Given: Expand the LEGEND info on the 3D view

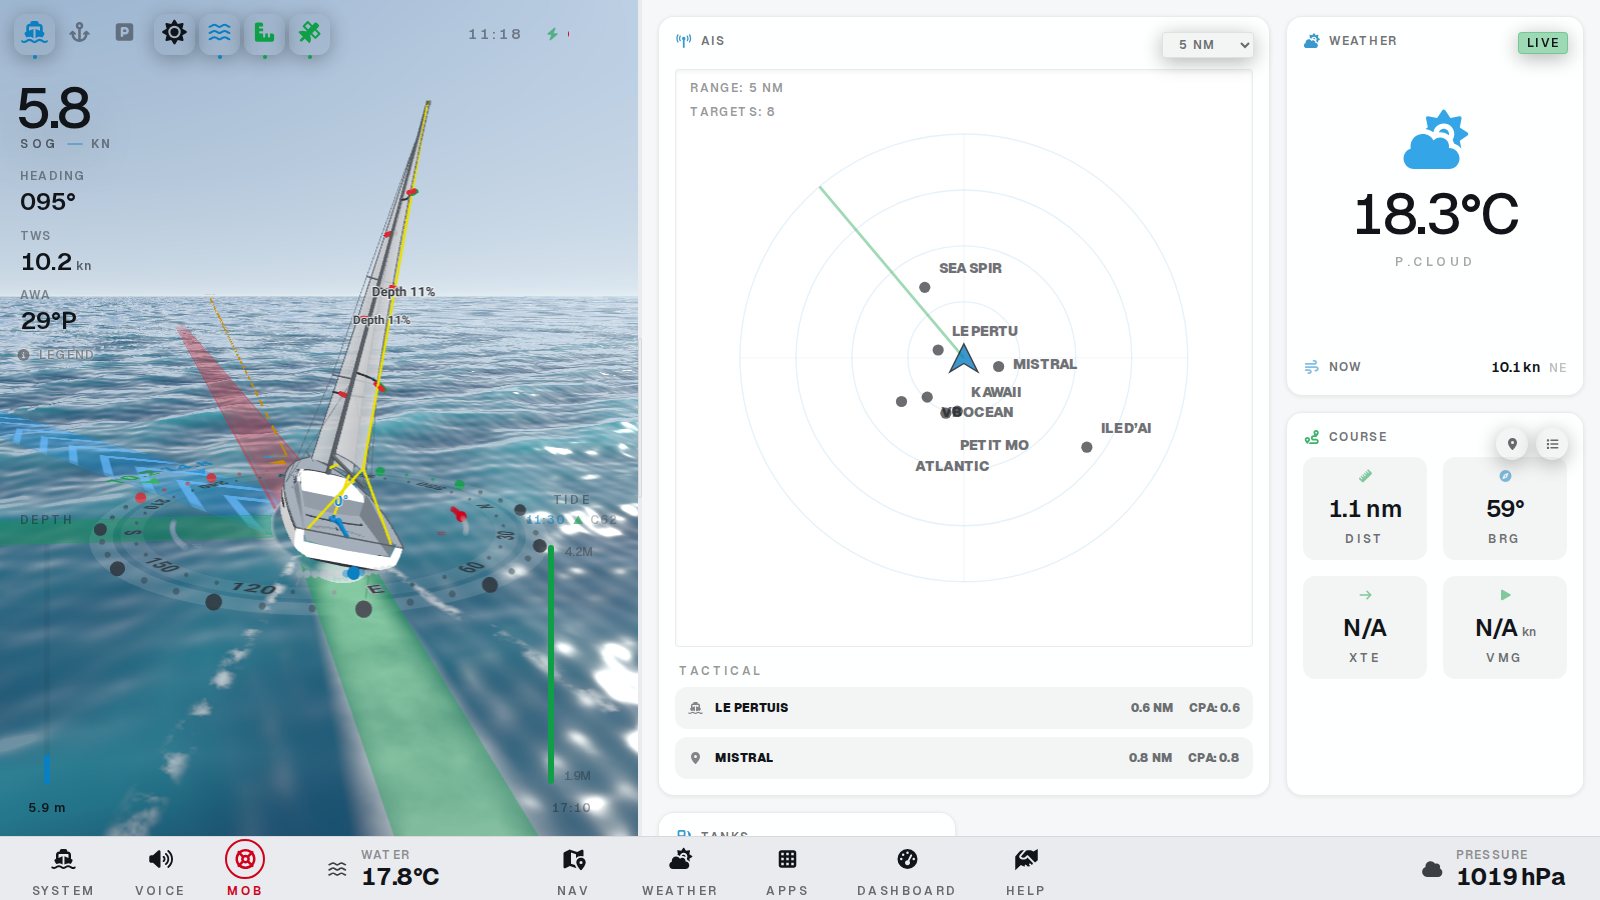Looking at the screenshot, I should [x=57, y=355].
